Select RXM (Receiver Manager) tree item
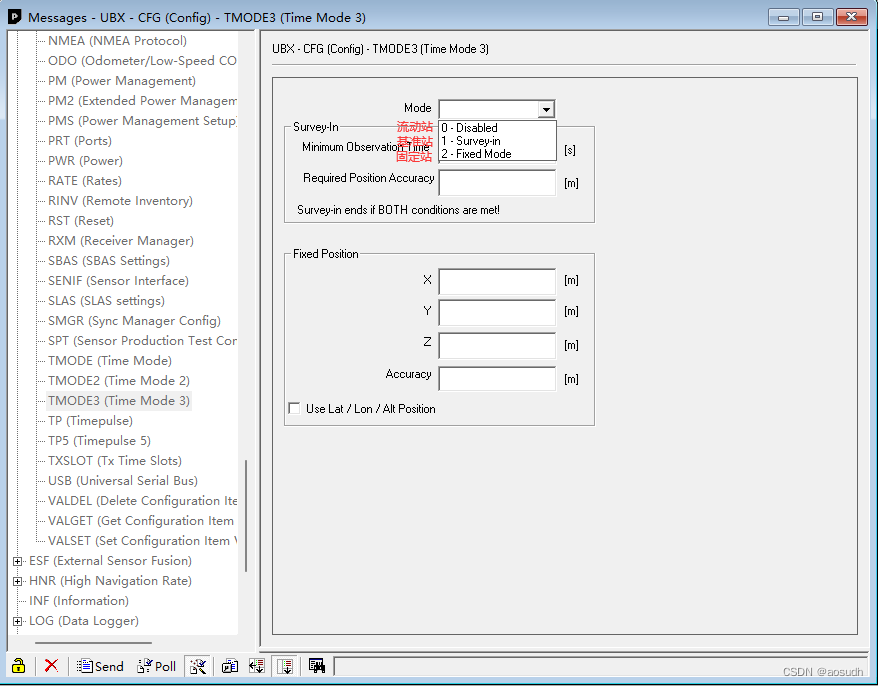The image size is (878, 686). coord(121,241)
